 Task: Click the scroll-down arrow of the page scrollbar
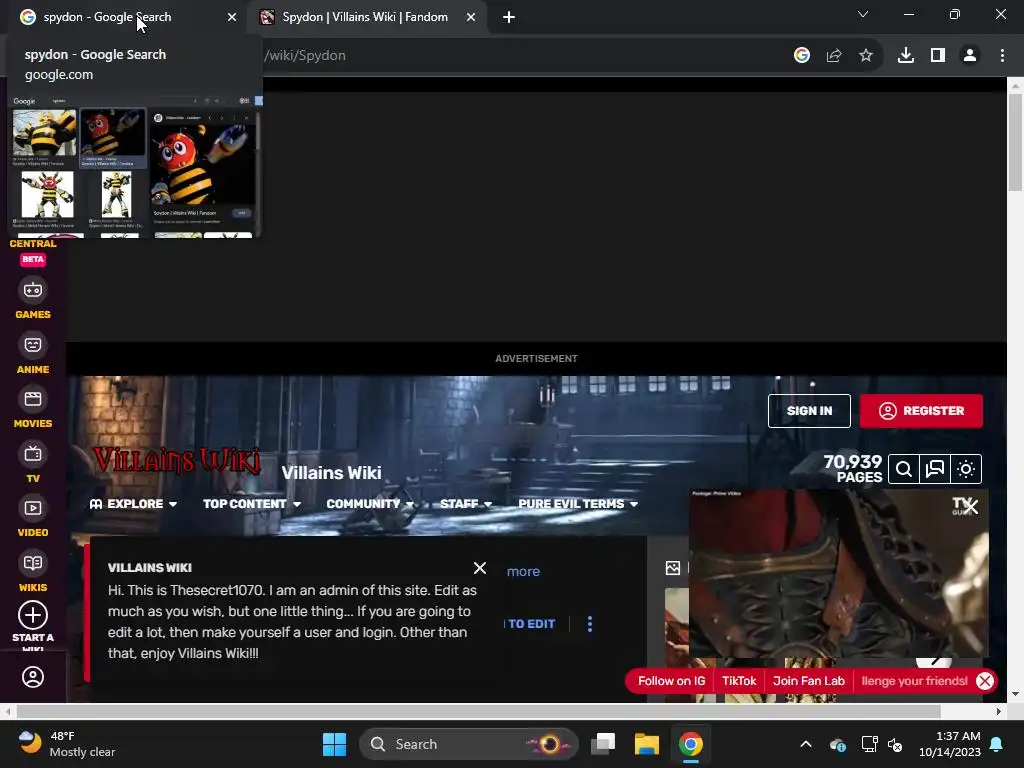[1015, 694]
